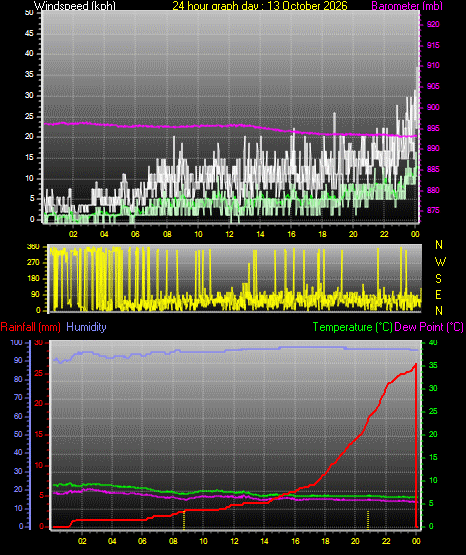Screen dimensions: 466x555
Task: Click the blue "Humidity" legend label
Action: click(x=86, y=327)
